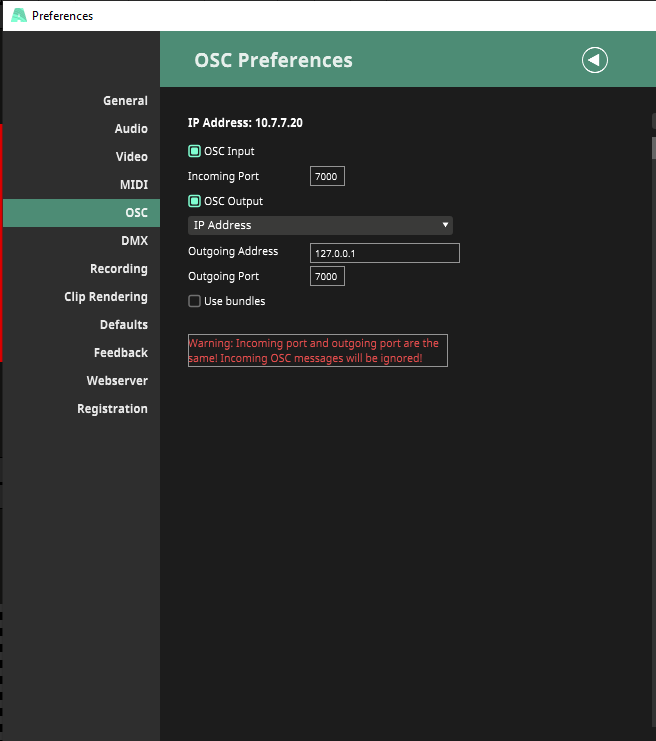Go to MIDI preferences
656x741 pixels.
(x=133, y=185)
